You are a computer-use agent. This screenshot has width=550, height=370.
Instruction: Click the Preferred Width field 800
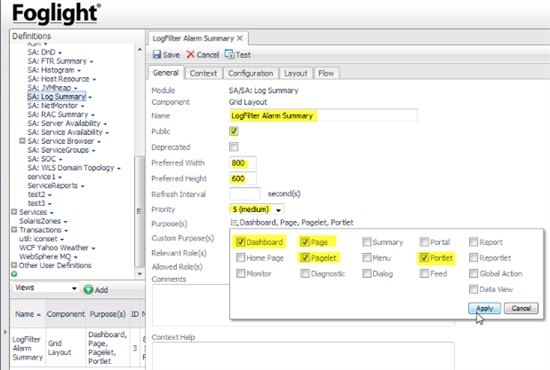click(x=243, y=163)
